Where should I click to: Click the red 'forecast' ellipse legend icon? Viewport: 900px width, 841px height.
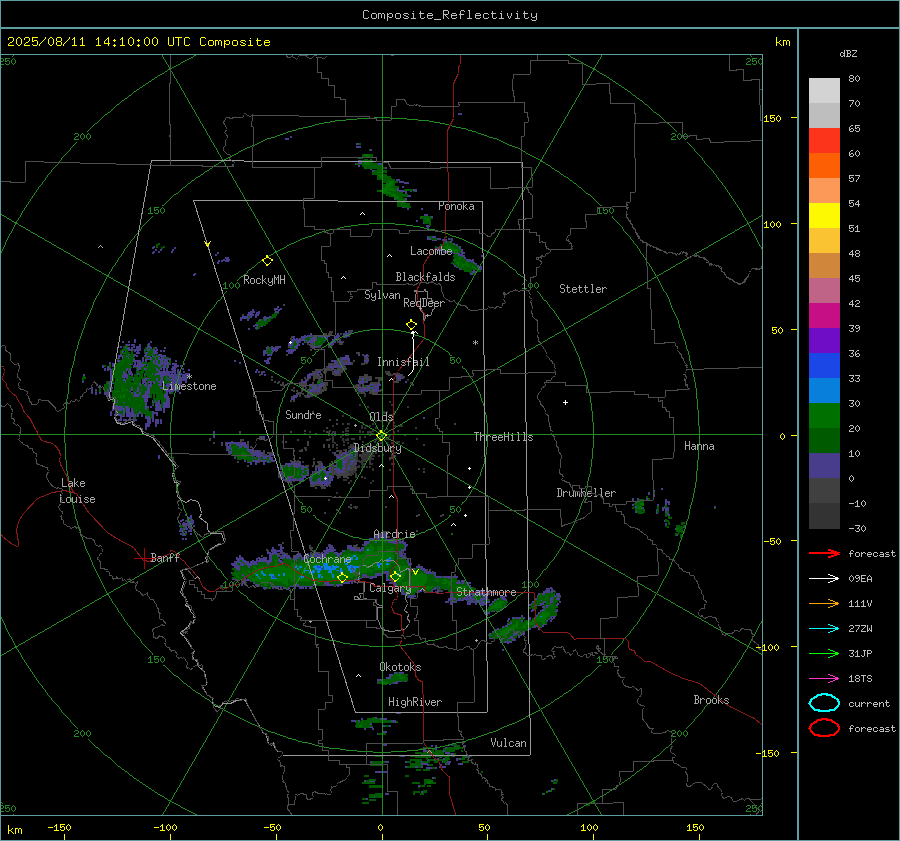click(x=824, y=728)
